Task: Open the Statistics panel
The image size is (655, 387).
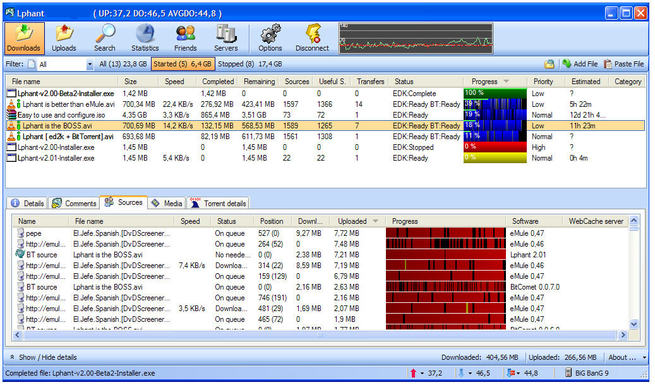Action: (x=145, y=38)
